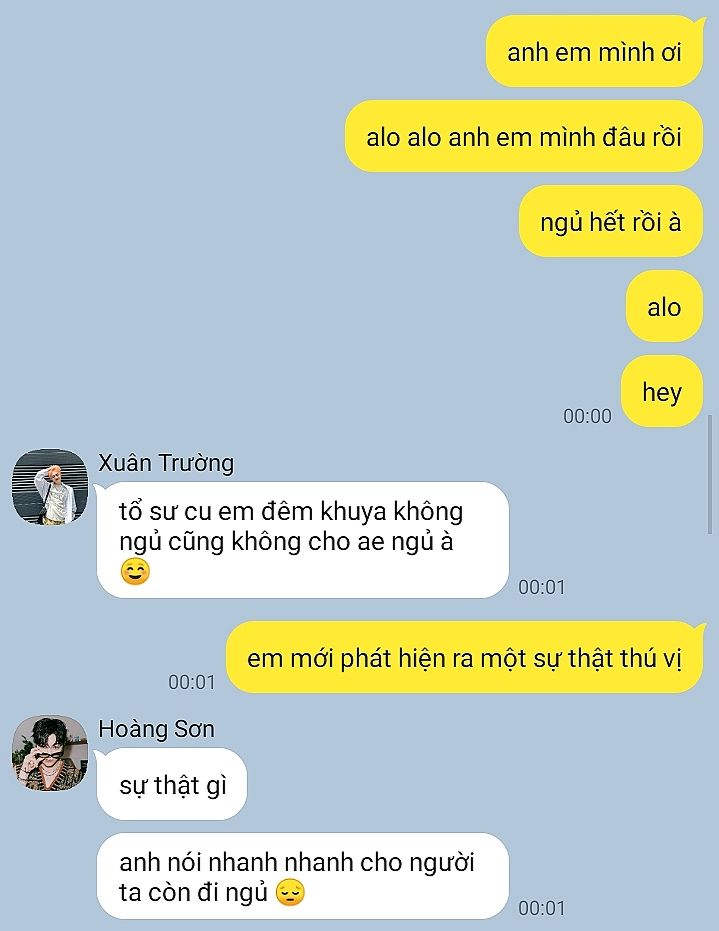Tap the 00:01 timestamp beside Xuân Trường's message
The width and height of the screenshot is (719, 931).
[x=541, y=587]
